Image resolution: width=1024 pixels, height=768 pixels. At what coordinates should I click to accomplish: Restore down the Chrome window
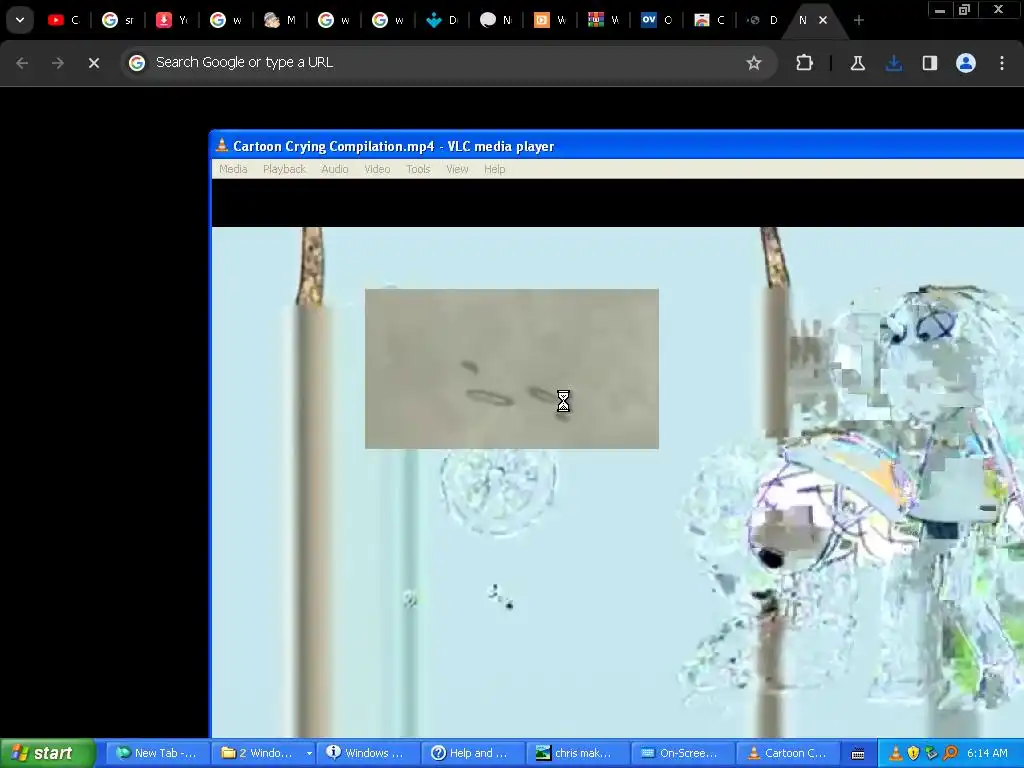click(964, 10)
